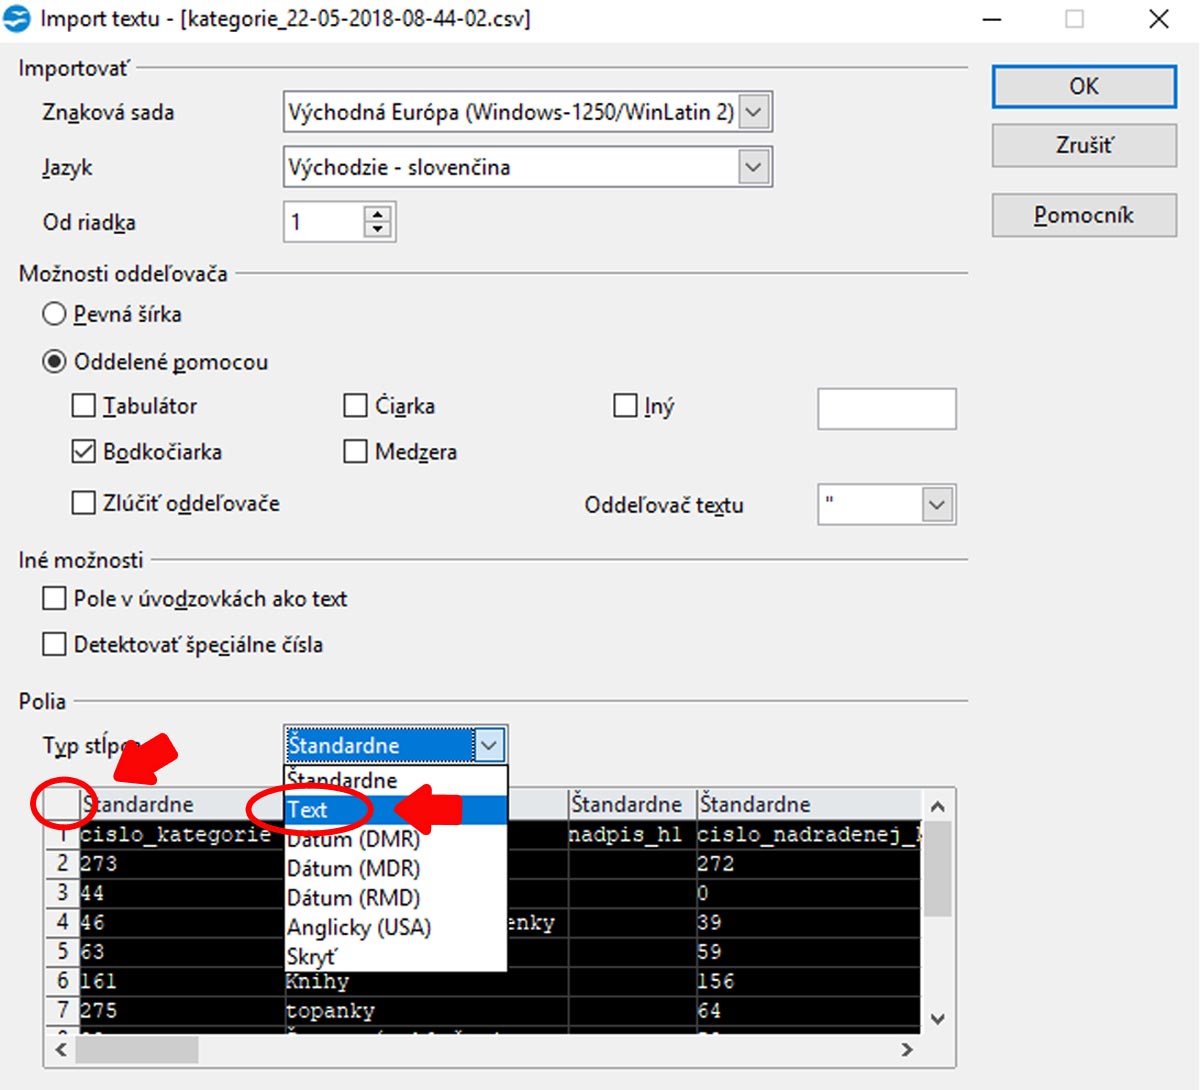Click select-all corner of preview table
Screen dimensions: 1200x1090
61,804
